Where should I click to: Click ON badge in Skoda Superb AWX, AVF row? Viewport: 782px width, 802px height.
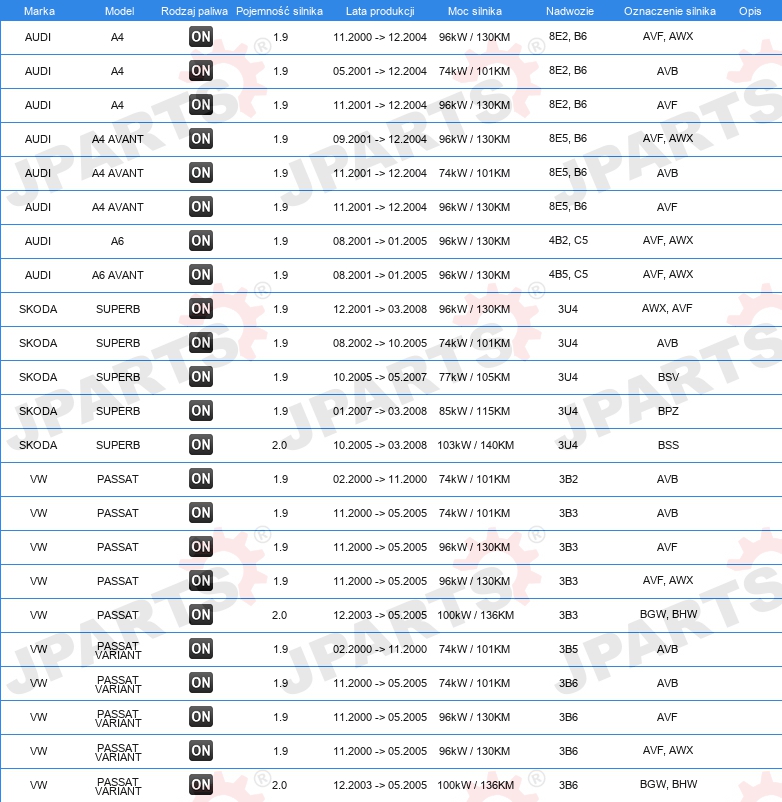(200, 309)
